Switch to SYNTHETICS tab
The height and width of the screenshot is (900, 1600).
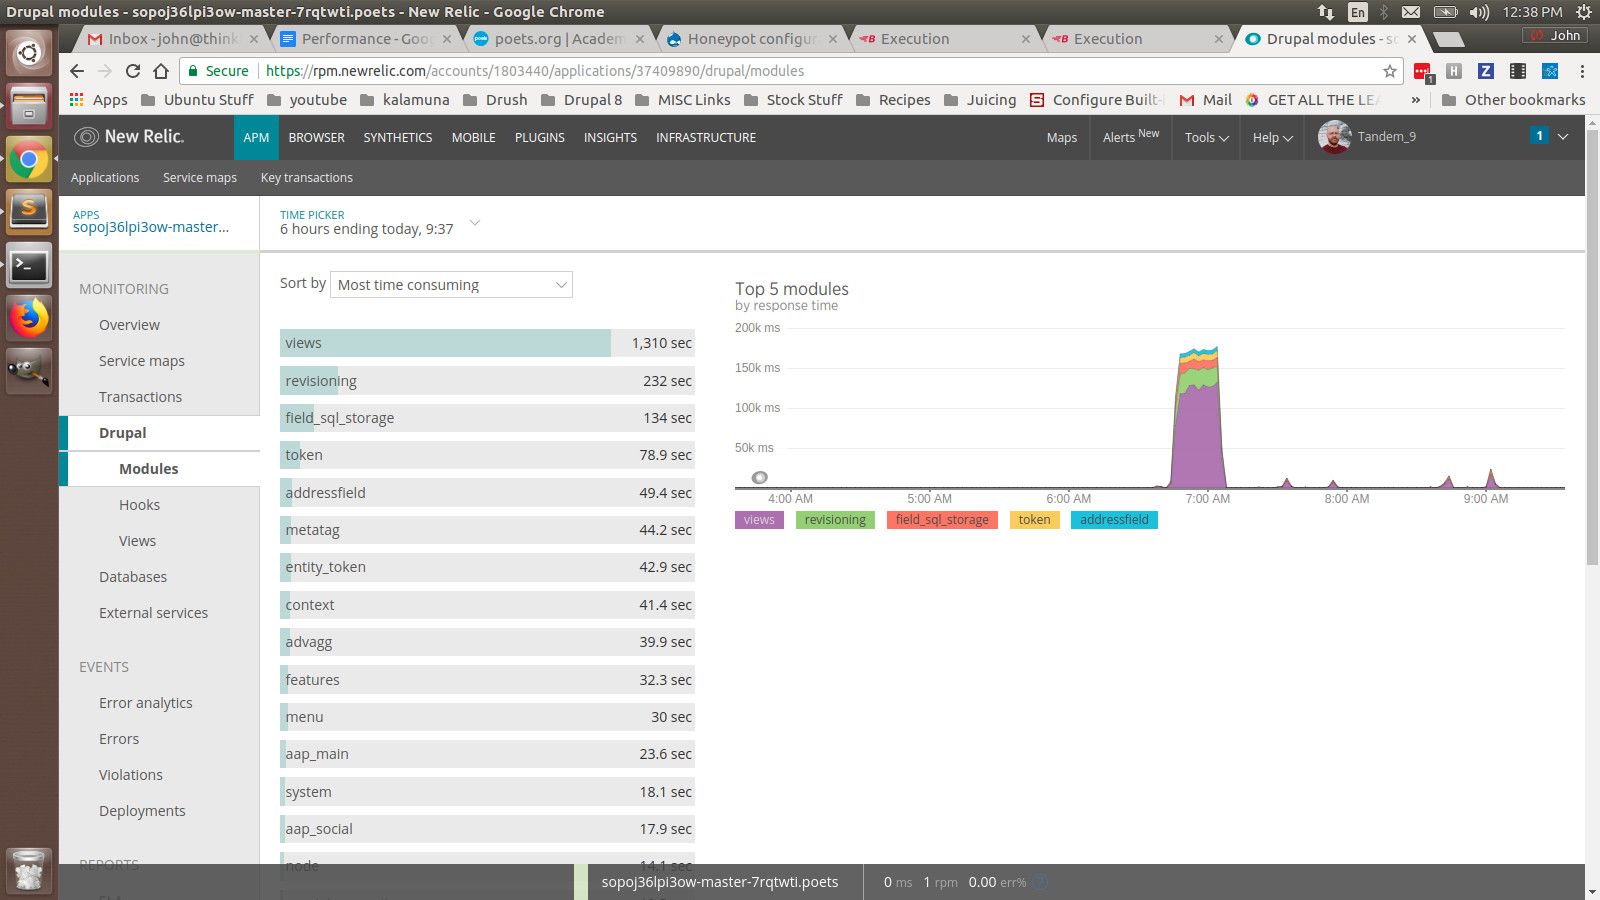(398, 137)
